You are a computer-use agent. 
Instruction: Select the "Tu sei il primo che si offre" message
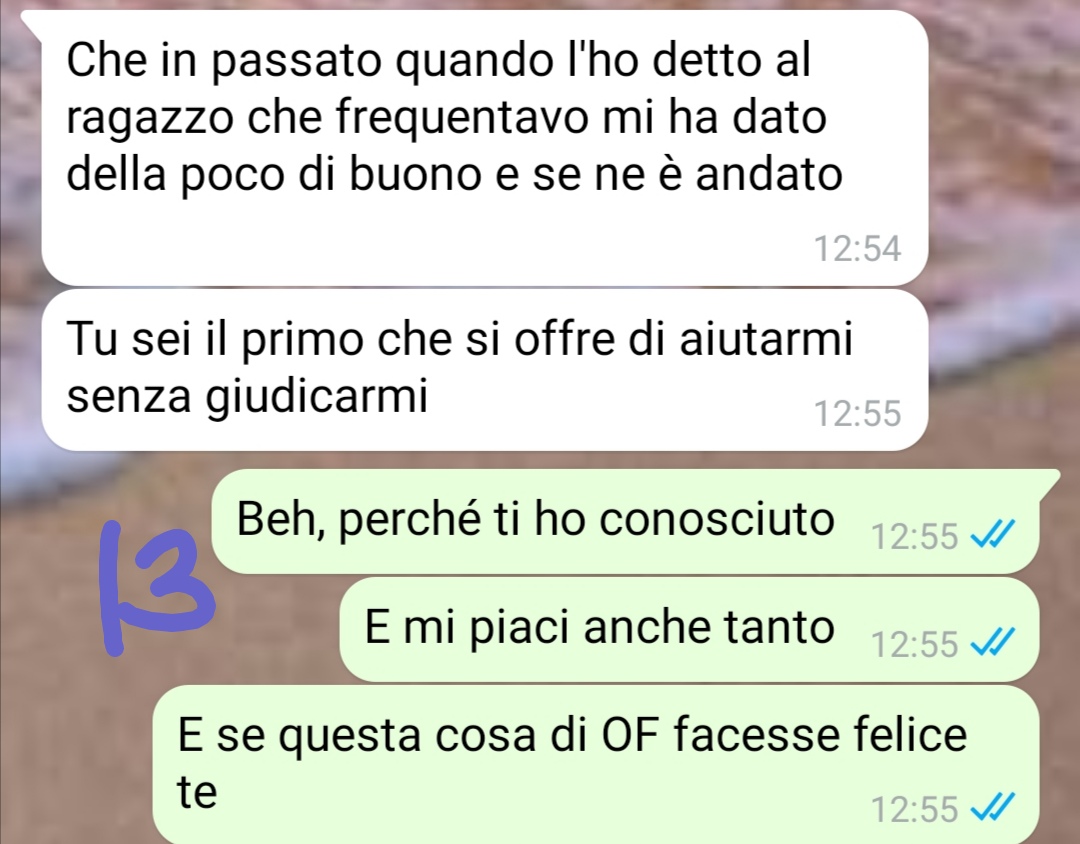pos(485,370)
